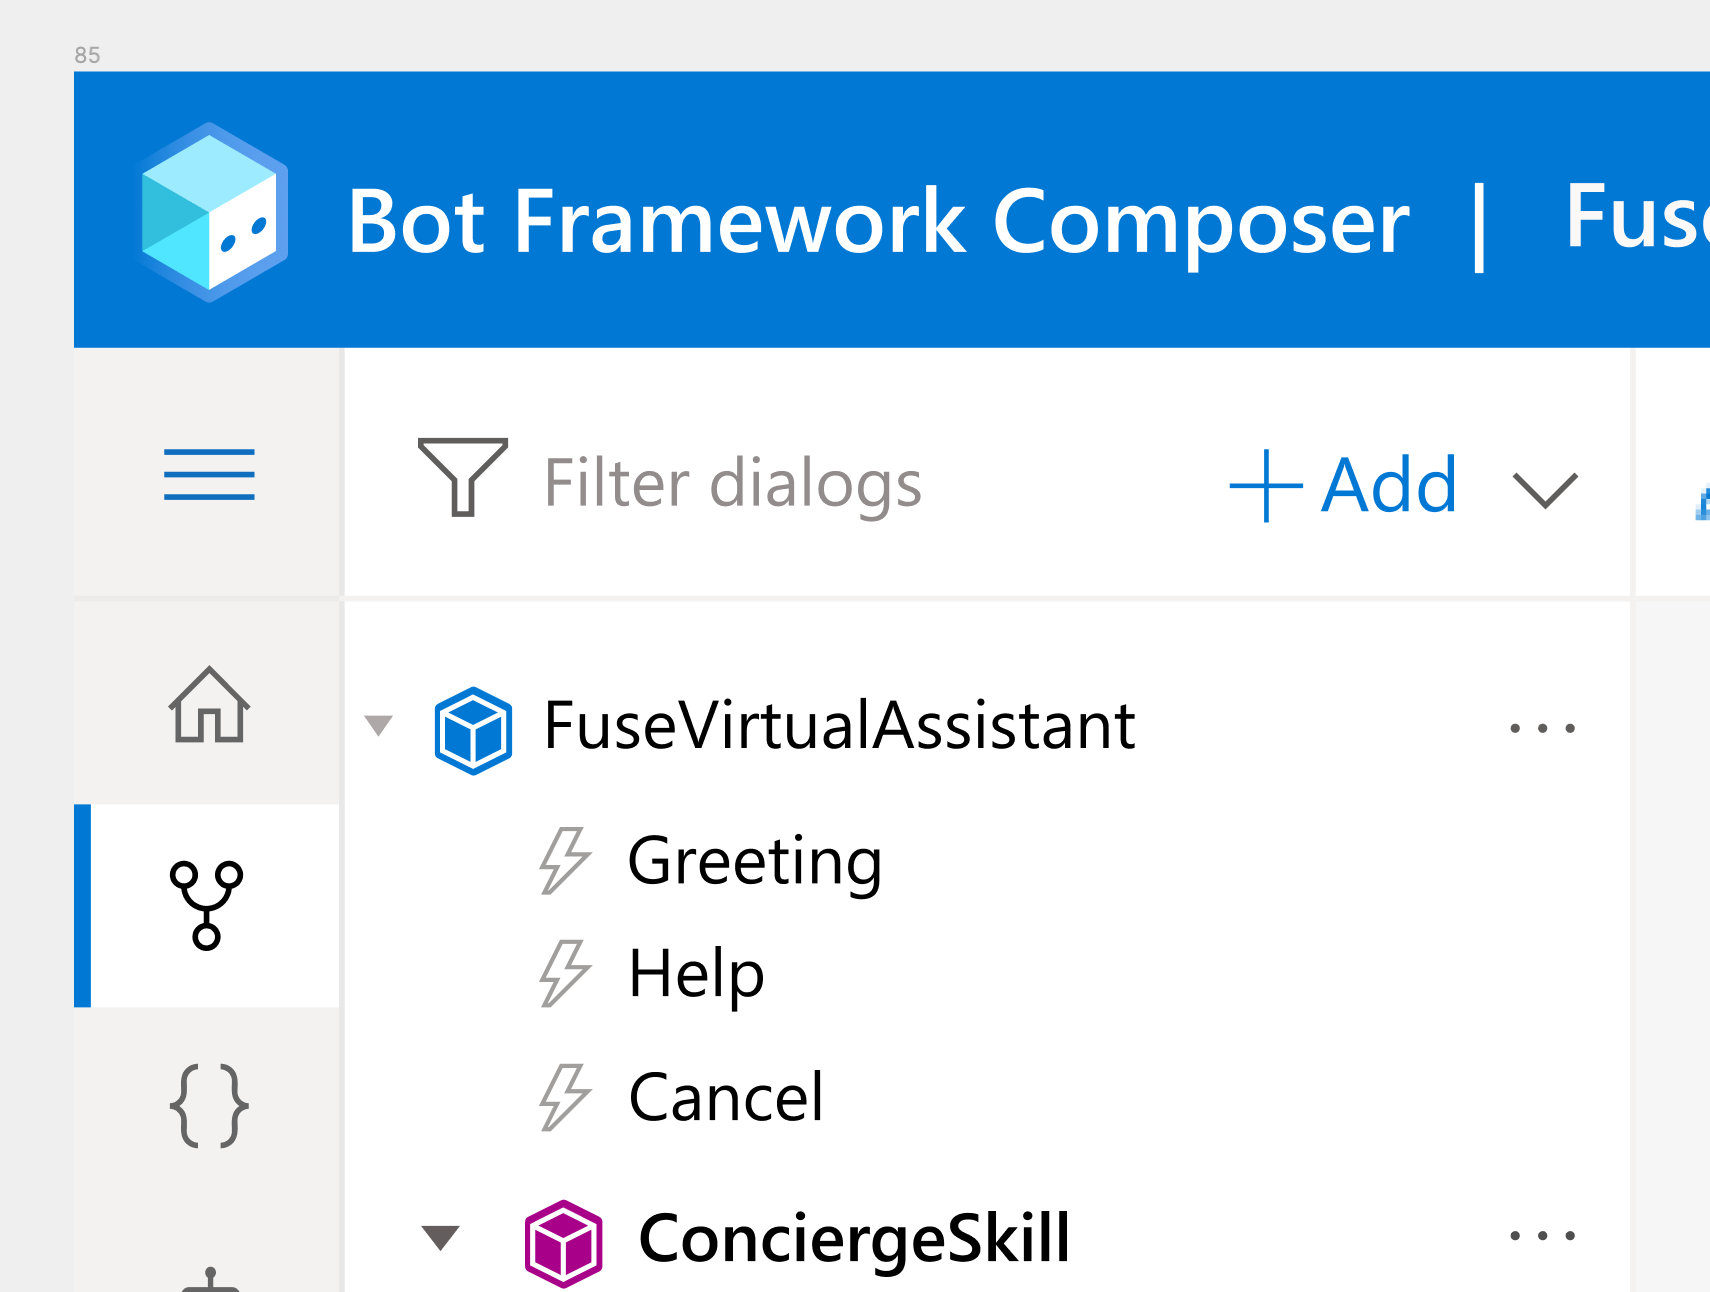This screenshot has width=1710, height=1292.
Task: Open the Dialogs design view icon
Action: click(x=207, y=903)
